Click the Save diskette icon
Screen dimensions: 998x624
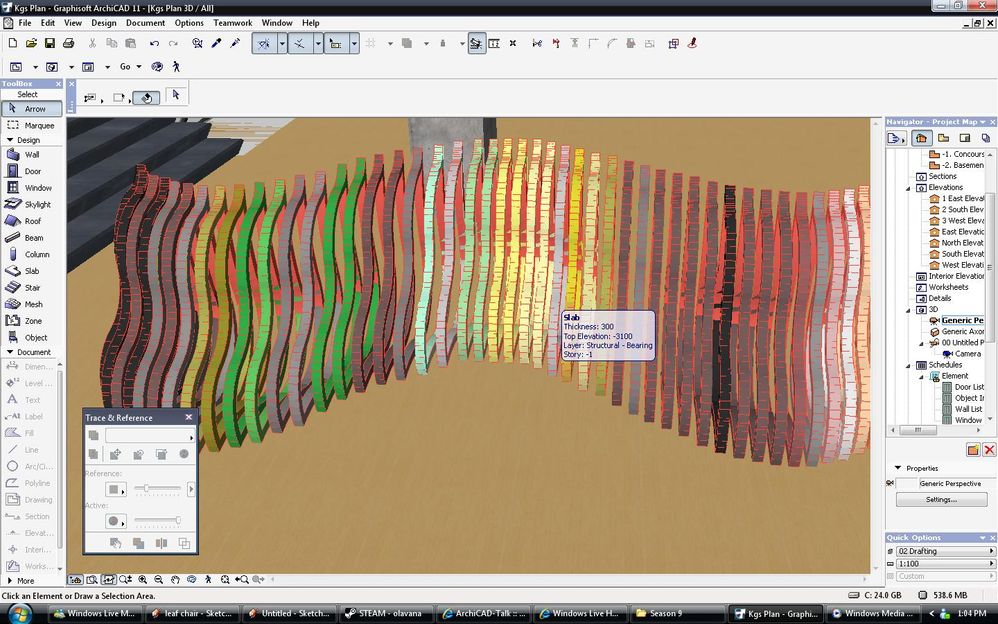coord(50,43)
